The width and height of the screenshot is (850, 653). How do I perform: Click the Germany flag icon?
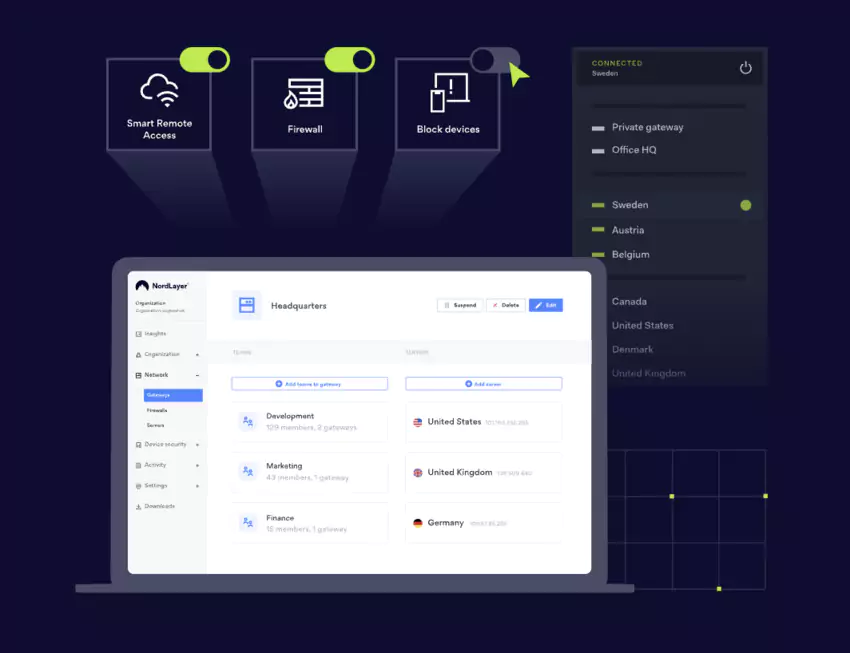pos(419,522)
